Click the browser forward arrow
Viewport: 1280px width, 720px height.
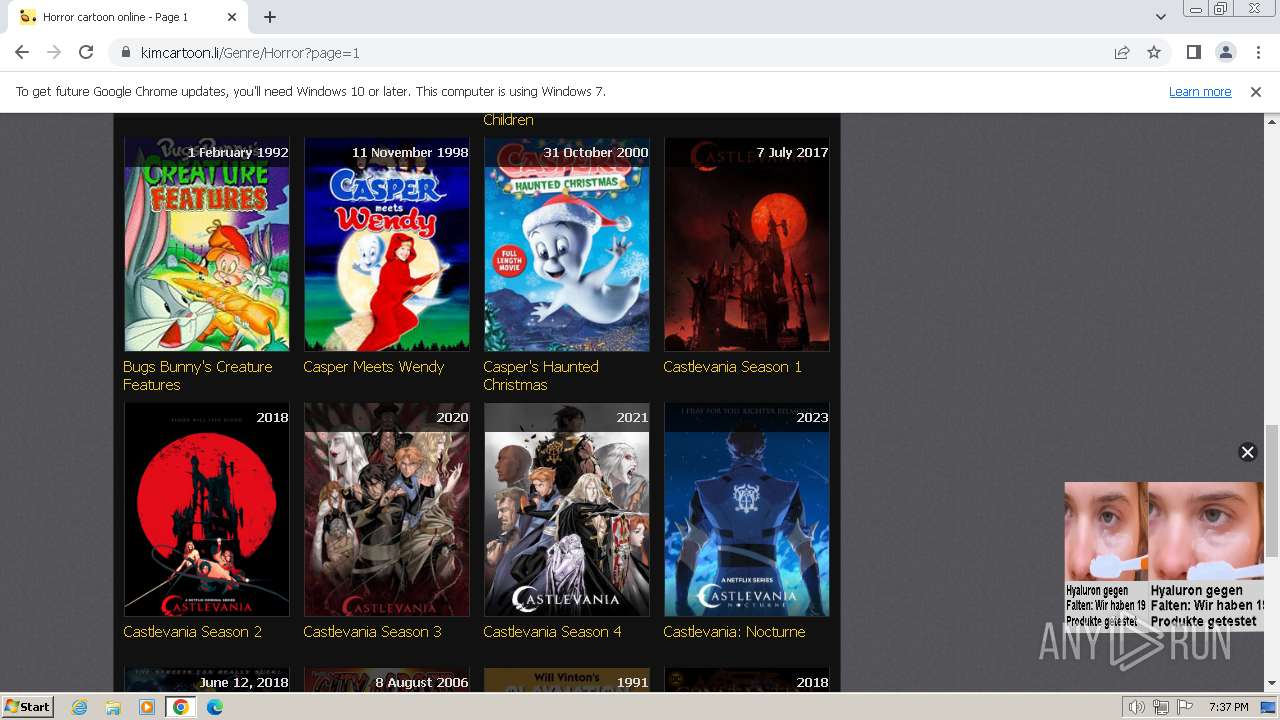(x=54, y=52)
